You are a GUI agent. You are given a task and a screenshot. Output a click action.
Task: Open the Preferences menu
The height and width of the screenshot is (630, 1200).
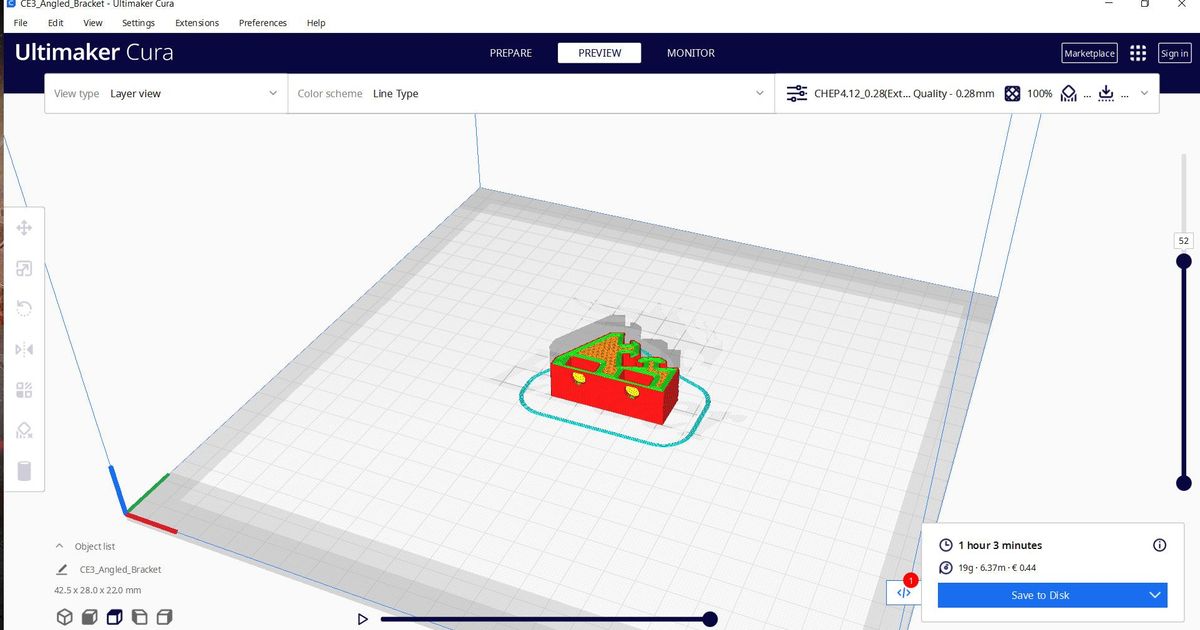(263, 23)
